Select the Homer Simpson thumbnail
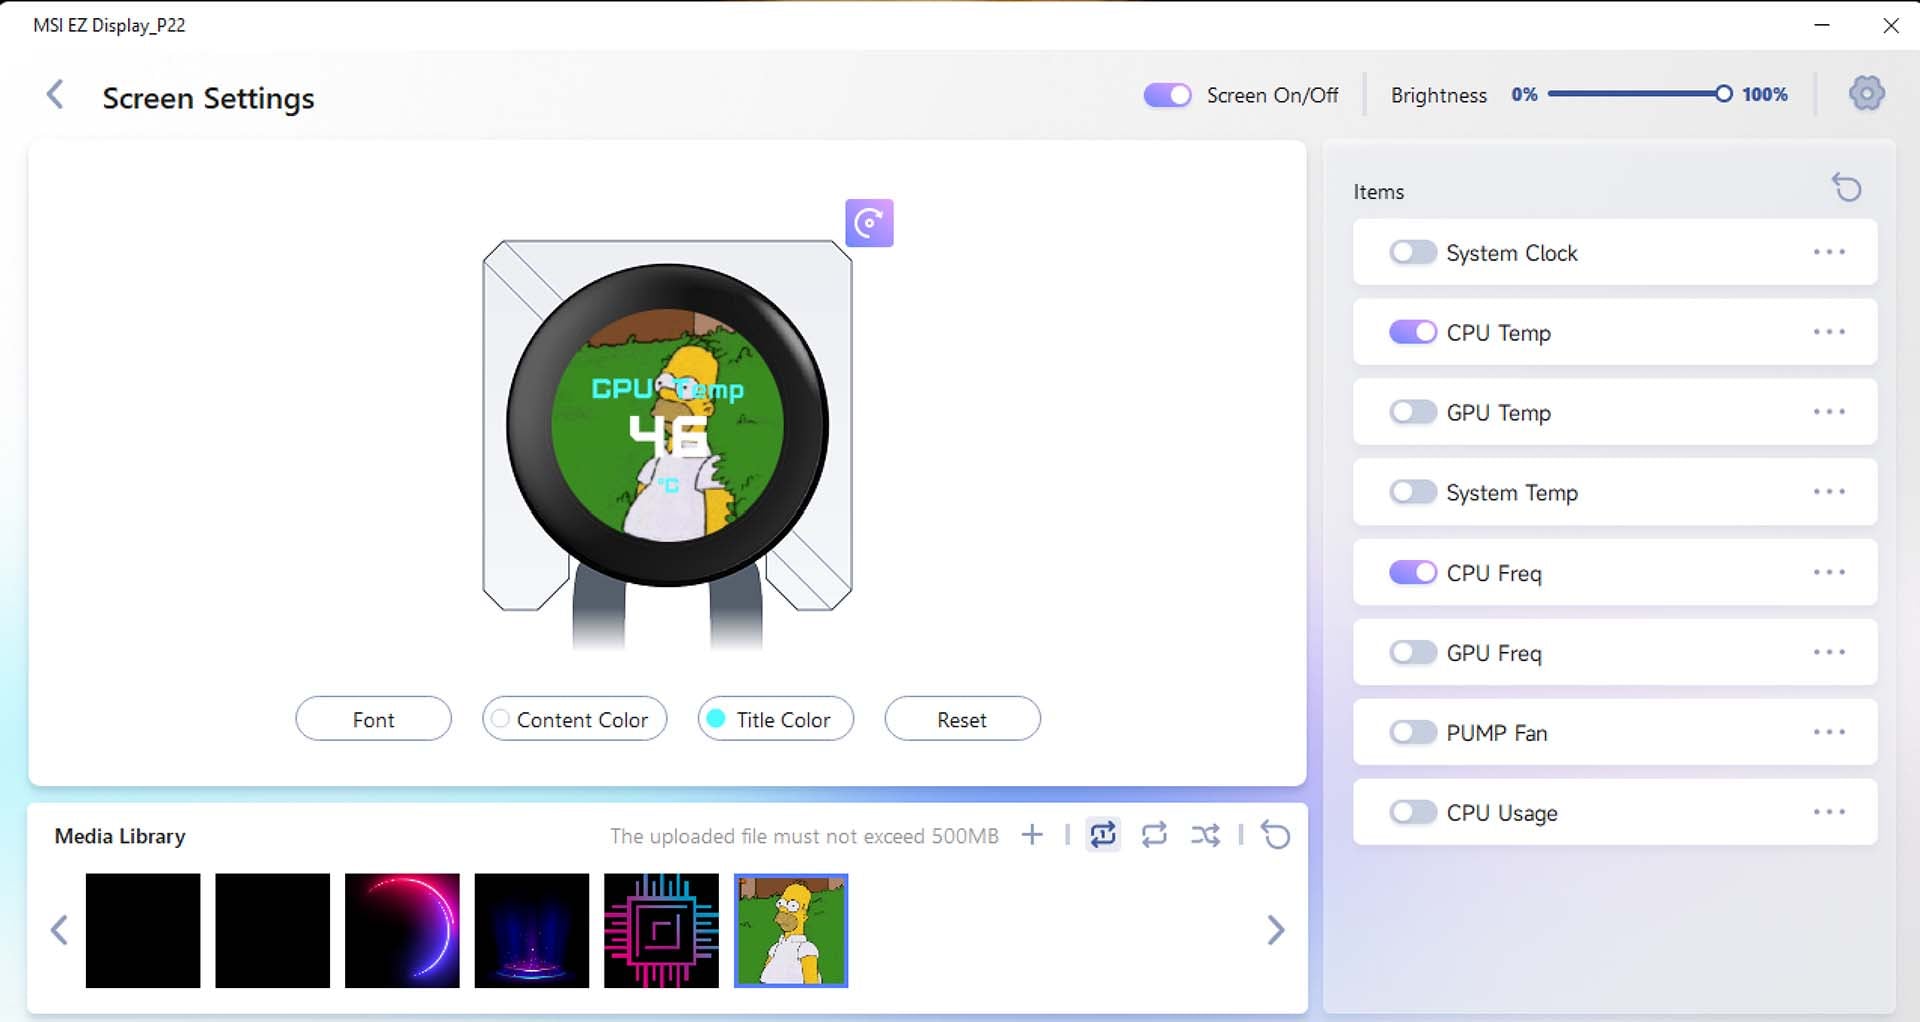Screen dimensions: 1920x1022 791,930
